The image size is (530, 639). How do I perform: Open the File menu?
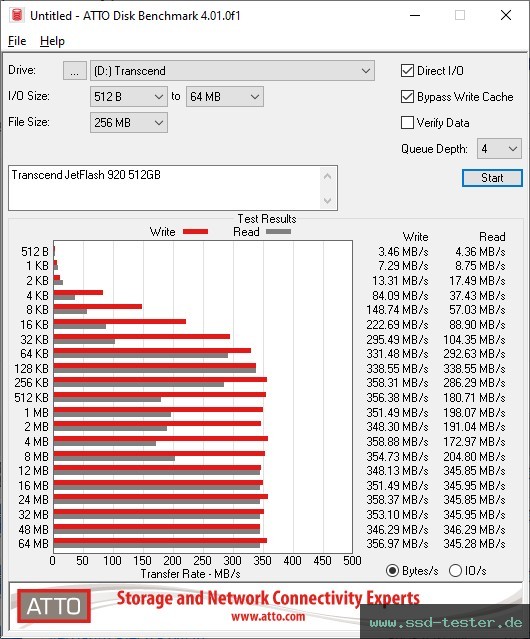17,41
